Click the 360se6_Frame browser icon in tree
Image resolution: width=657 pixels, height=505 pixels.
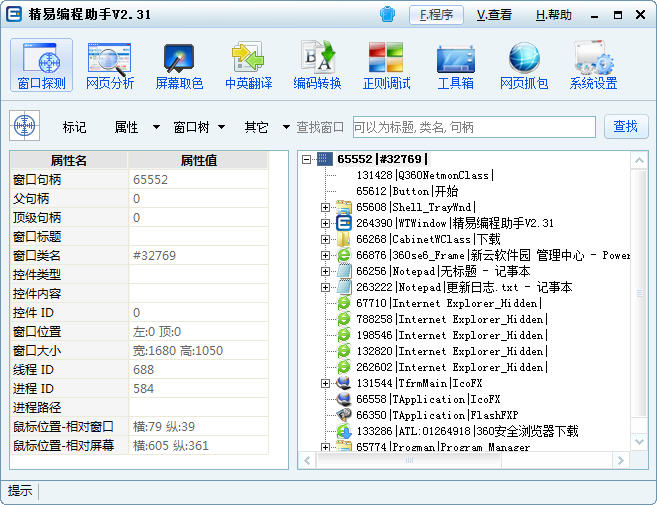(x=344, y=255)
